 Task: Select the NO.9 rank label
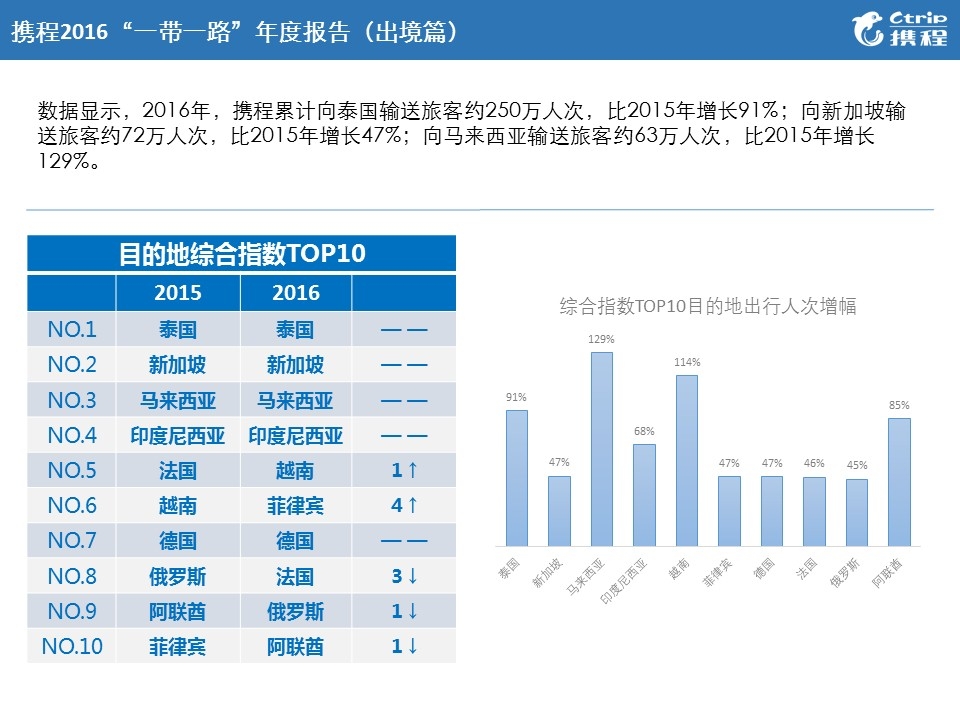[72, 611]
